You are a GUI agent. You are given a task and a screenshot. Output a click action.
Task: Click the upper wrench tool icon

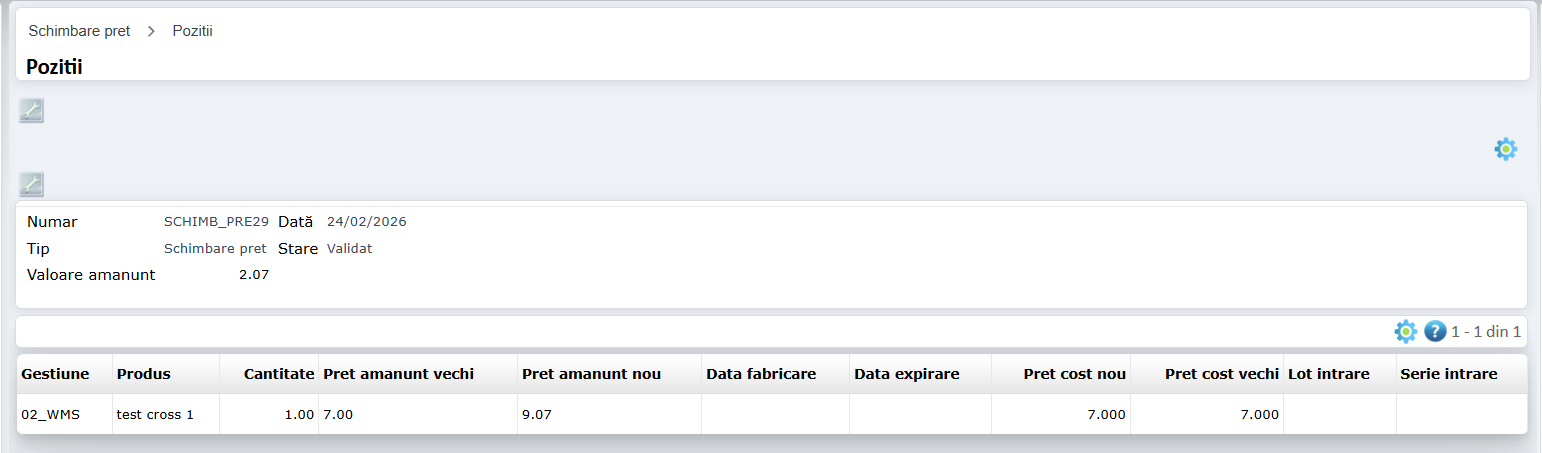click(x=31, y=111)
